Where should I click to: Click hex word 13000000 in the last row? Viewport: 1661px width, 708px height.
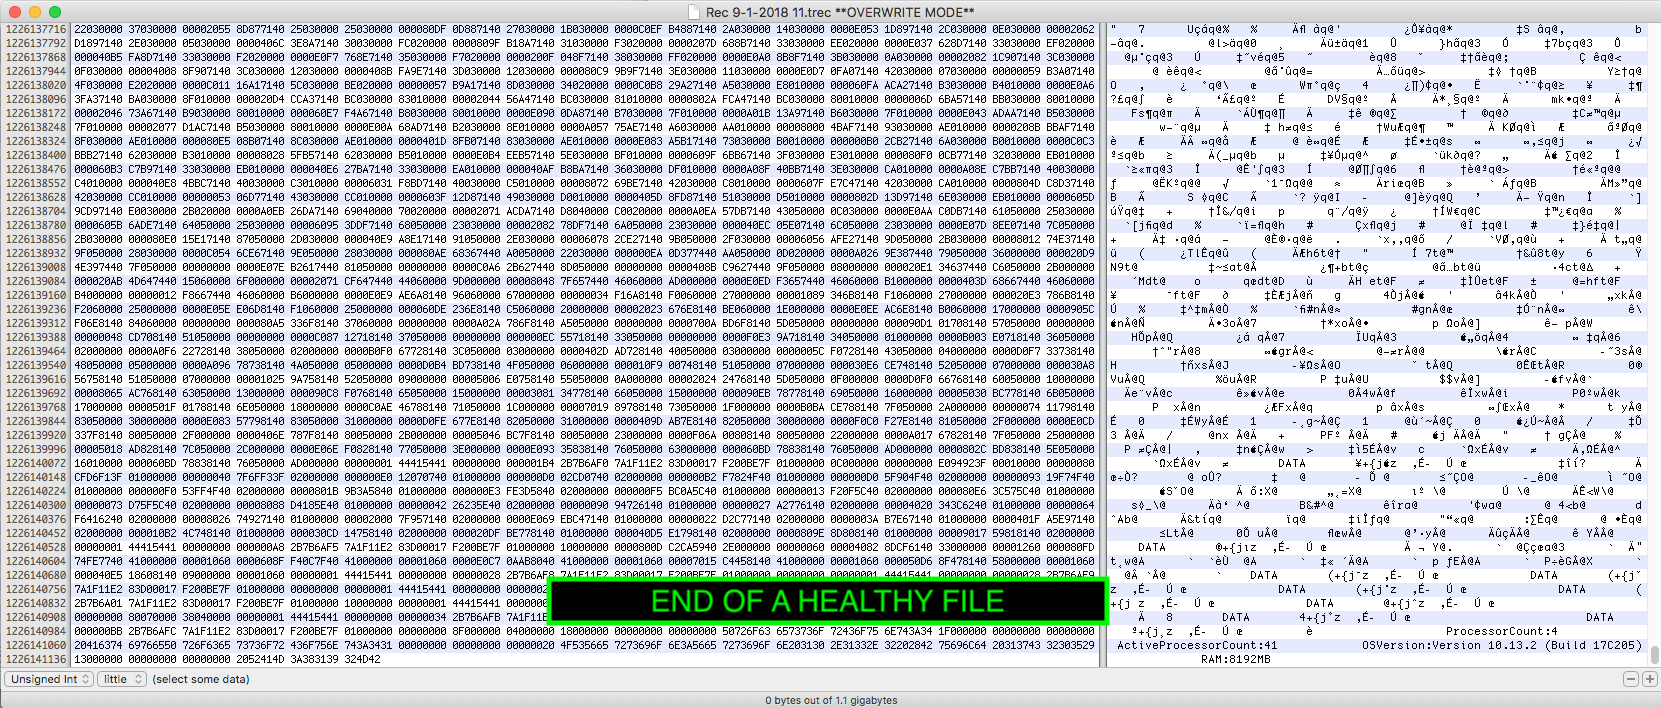(98, 659)
